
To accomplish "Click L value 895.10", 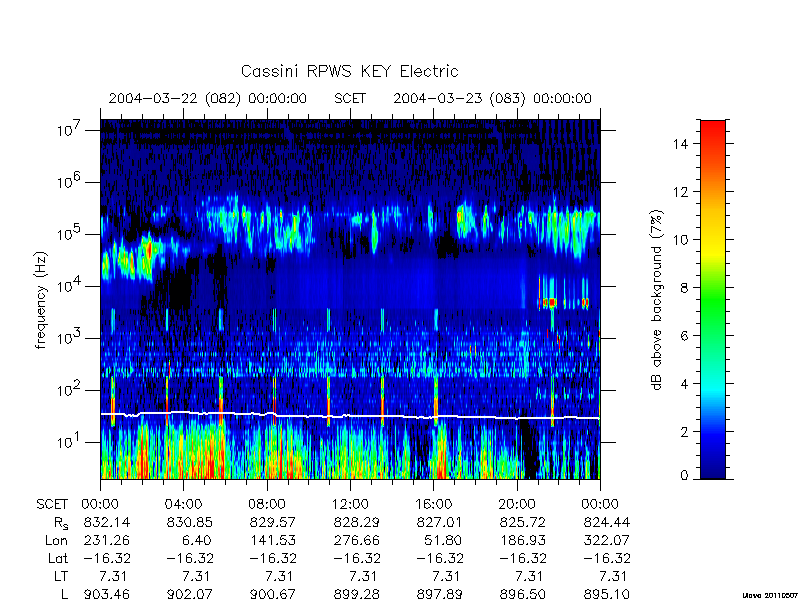I will (607, 594).
